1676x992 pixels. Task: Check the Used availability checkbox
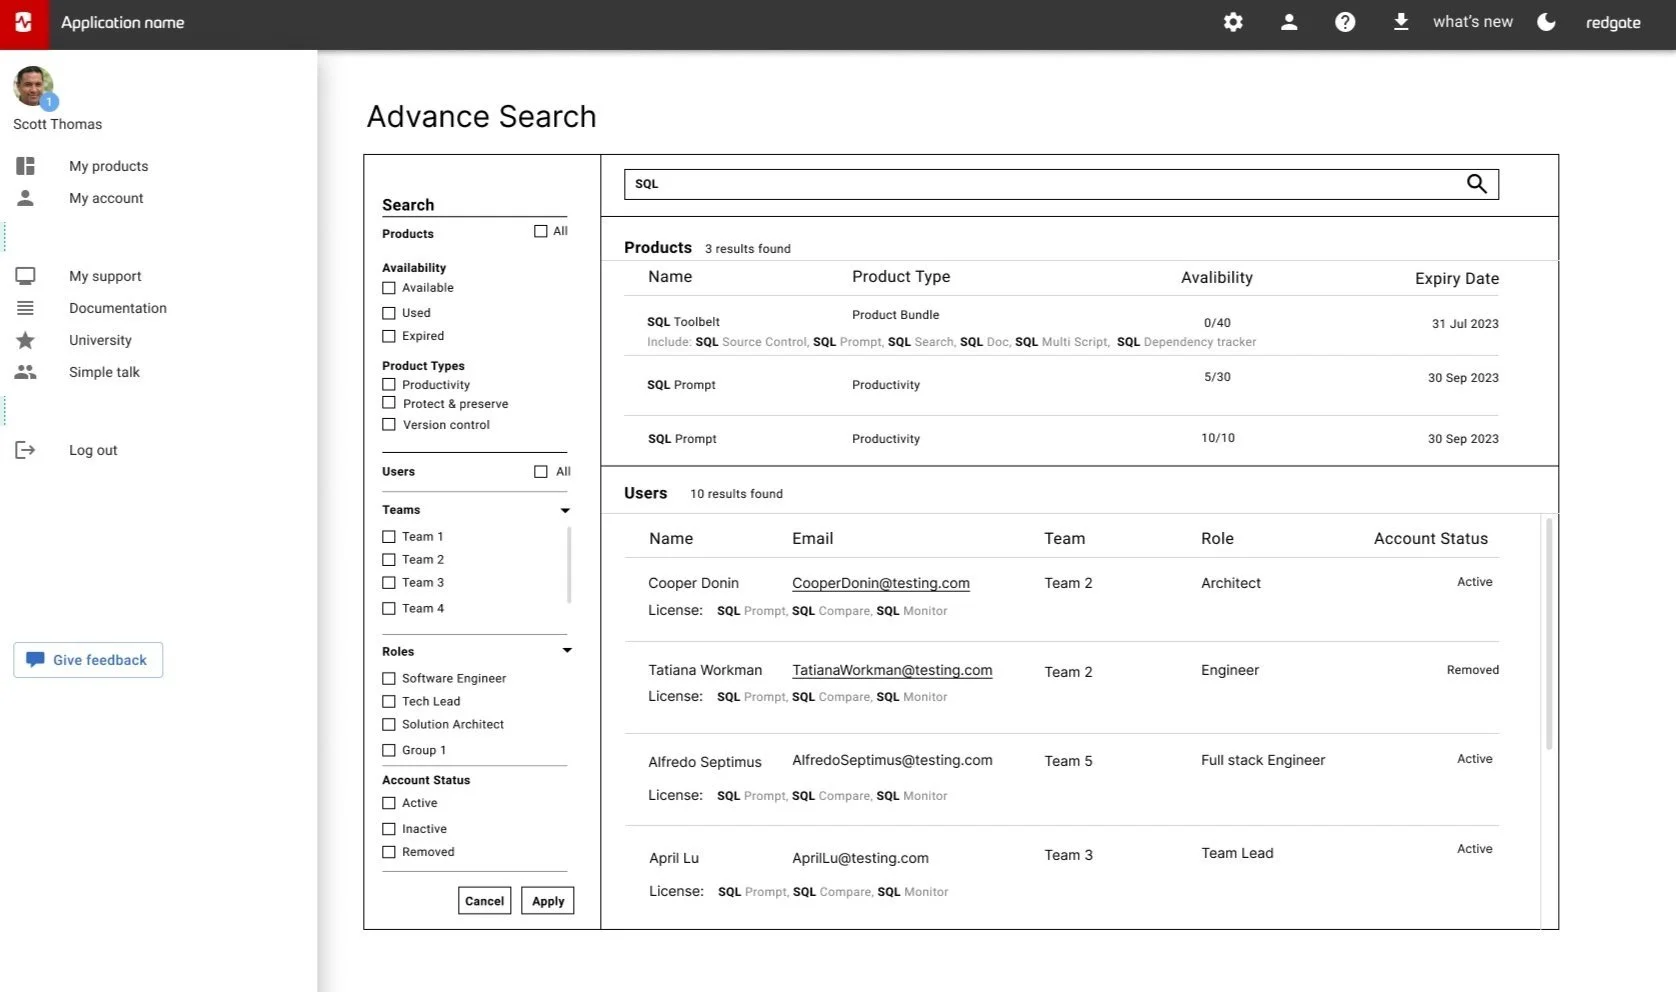click(389, 313)
